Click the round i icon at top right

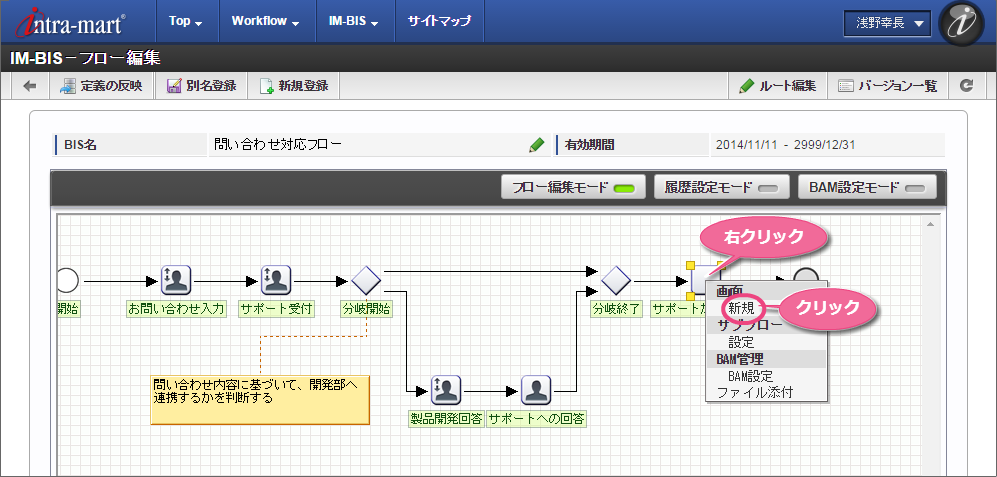click(x=961, y=23)
